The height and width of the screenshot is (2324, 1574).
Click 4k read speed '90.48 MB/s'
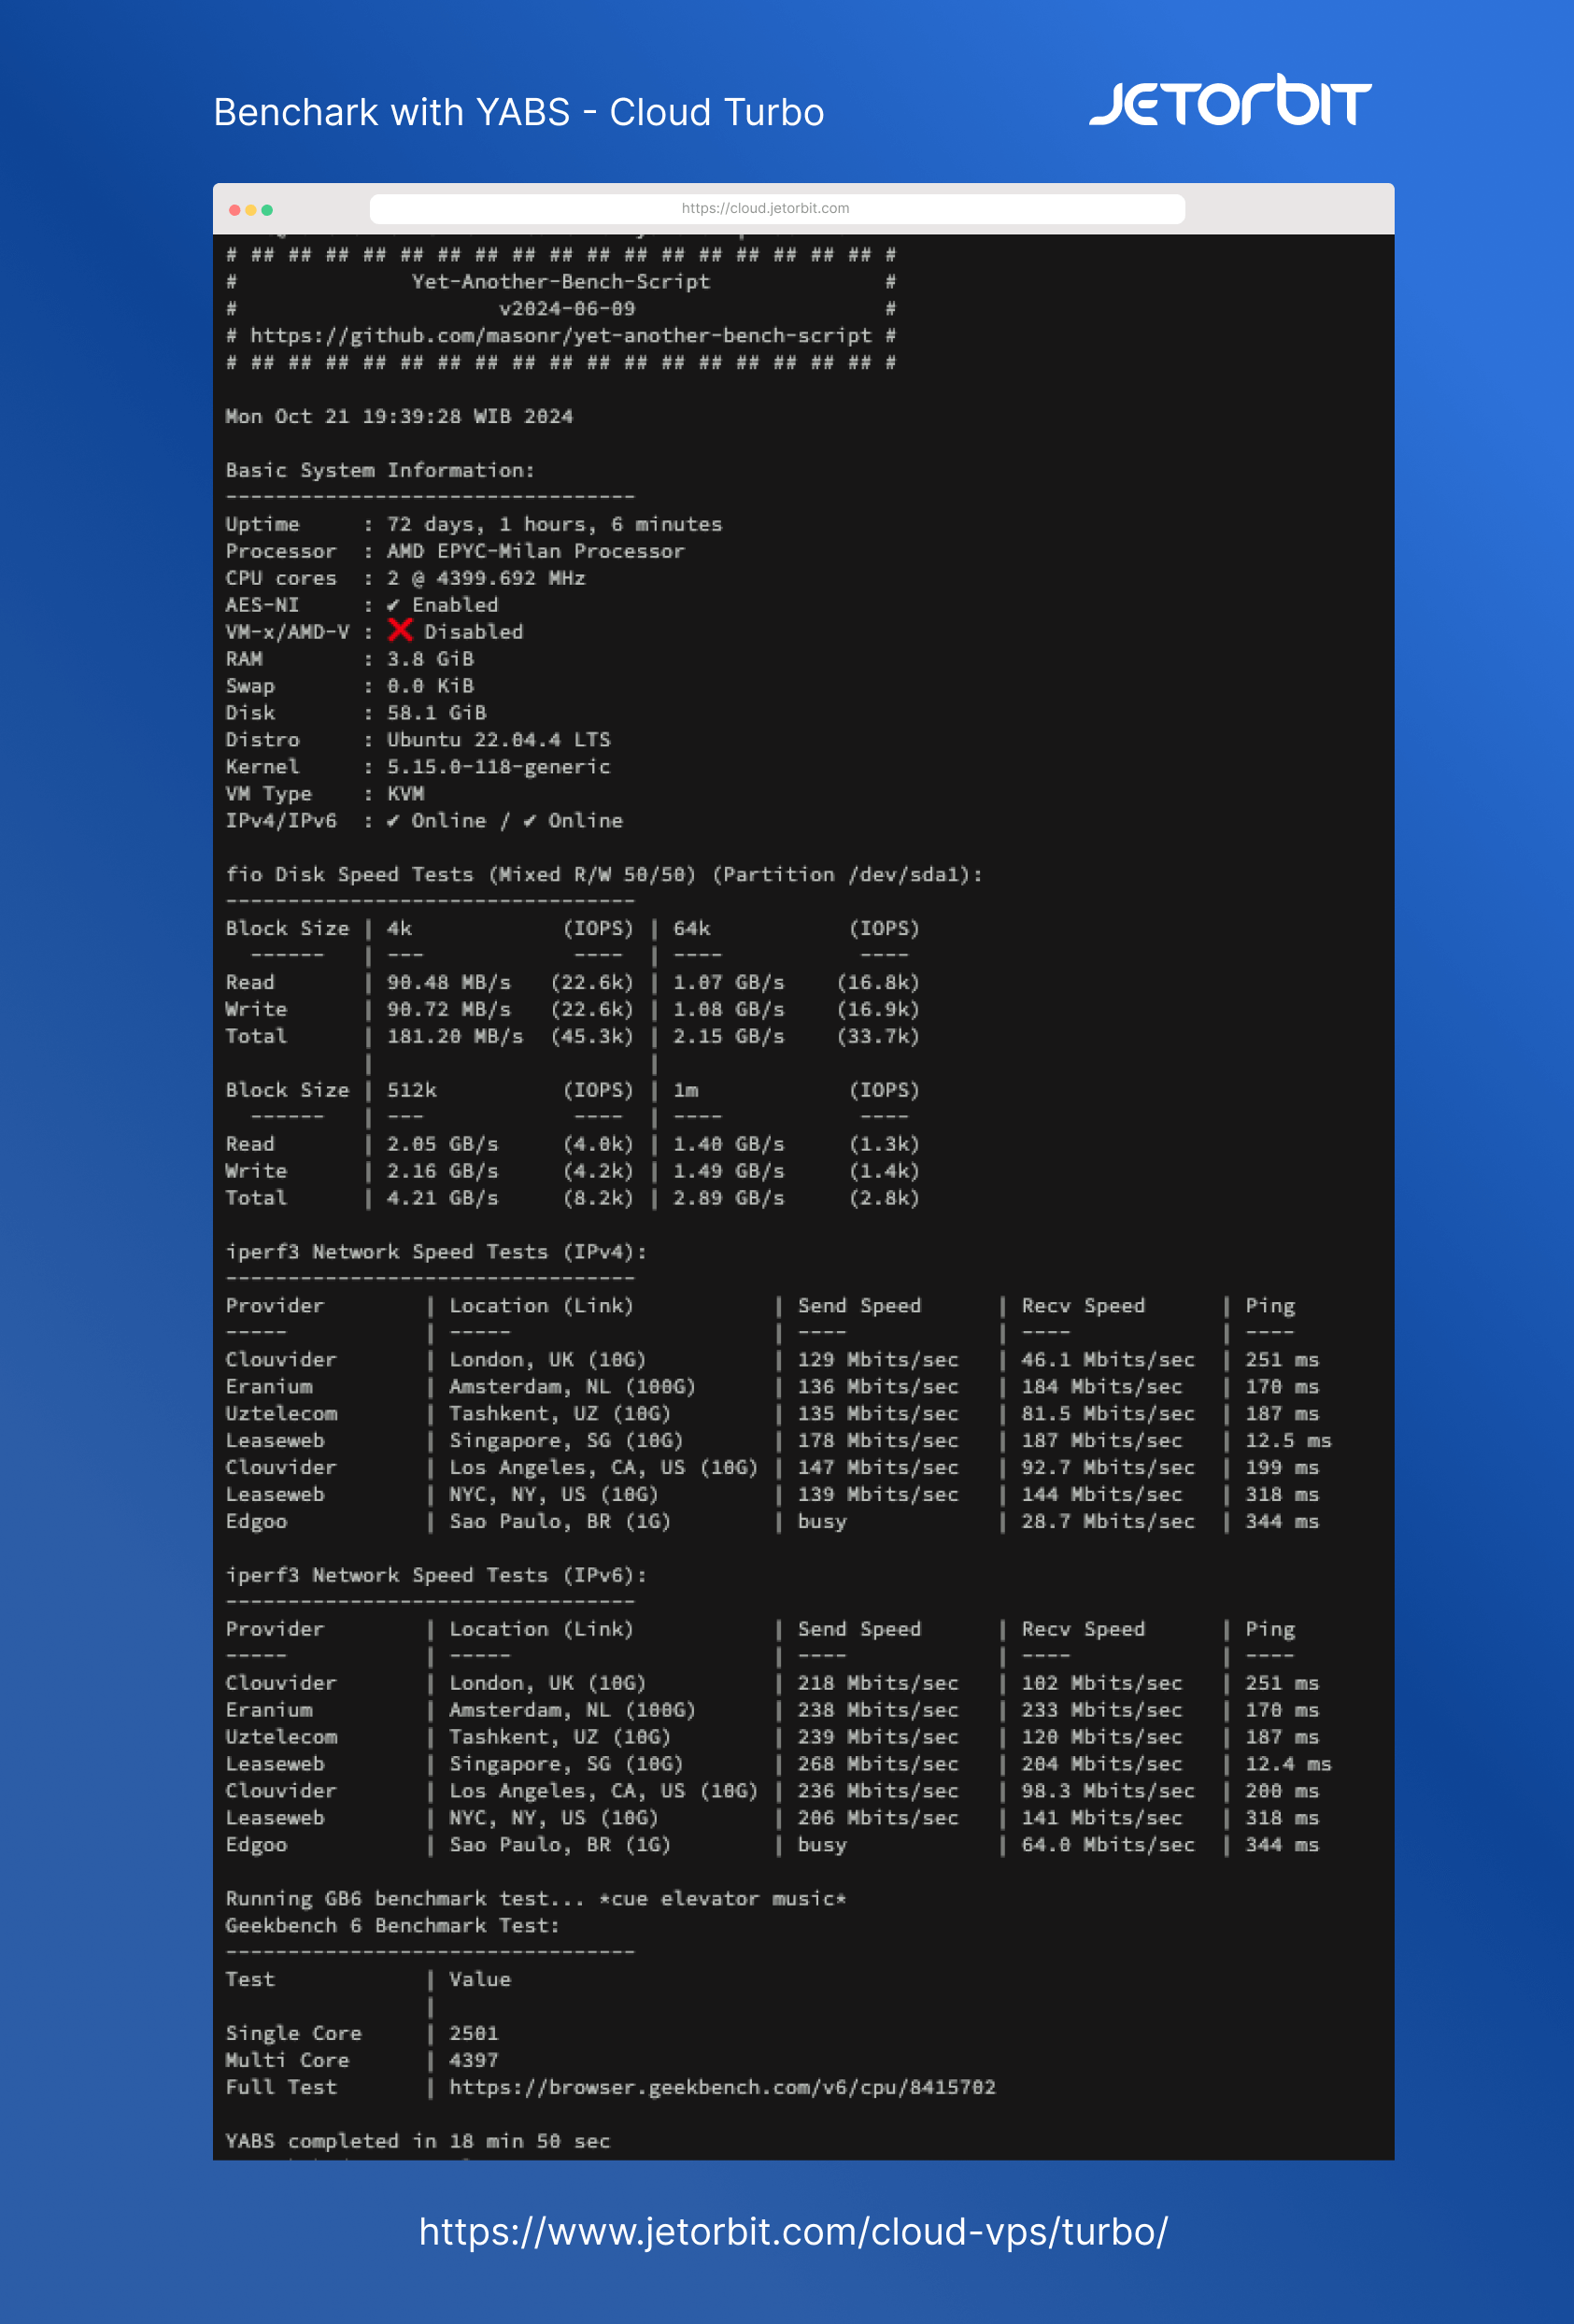(449, 983)
